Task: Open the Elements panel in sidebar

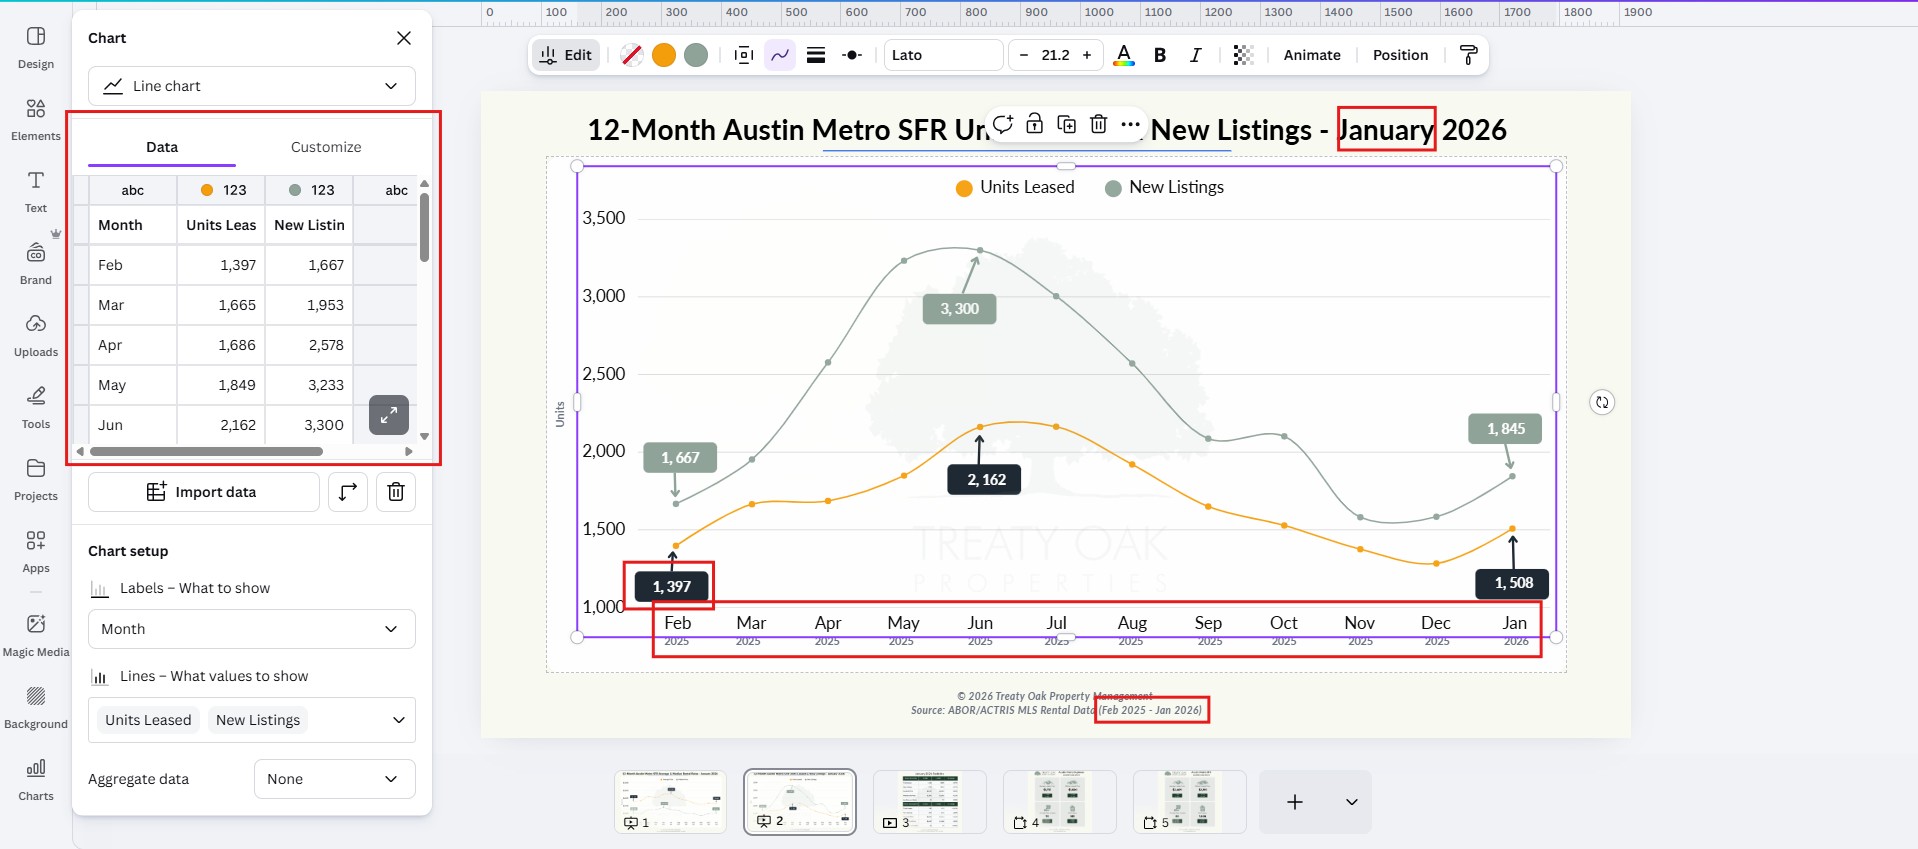Action: [x=36, y=119]
